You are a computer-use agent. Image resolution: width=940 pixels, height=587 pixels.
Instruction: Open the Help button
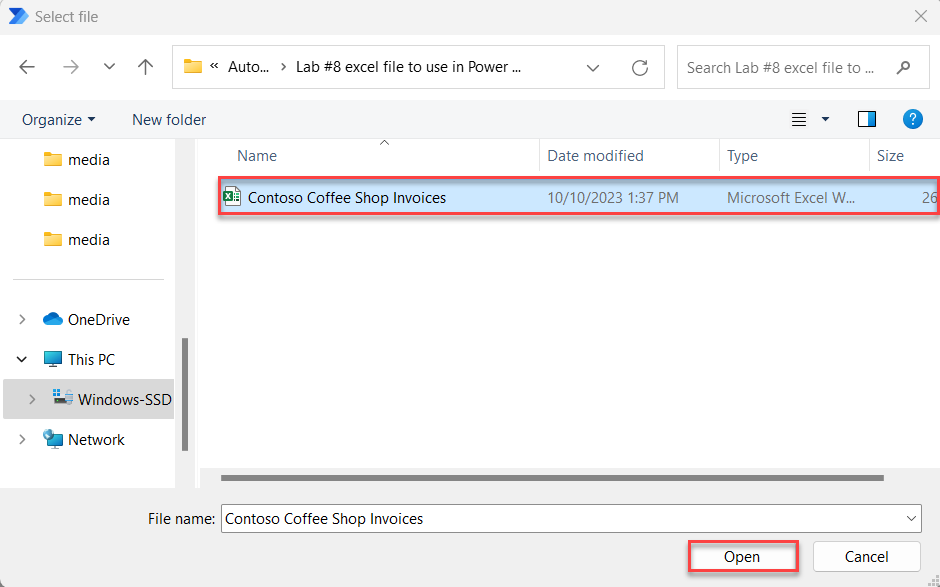tap(912, 119)
